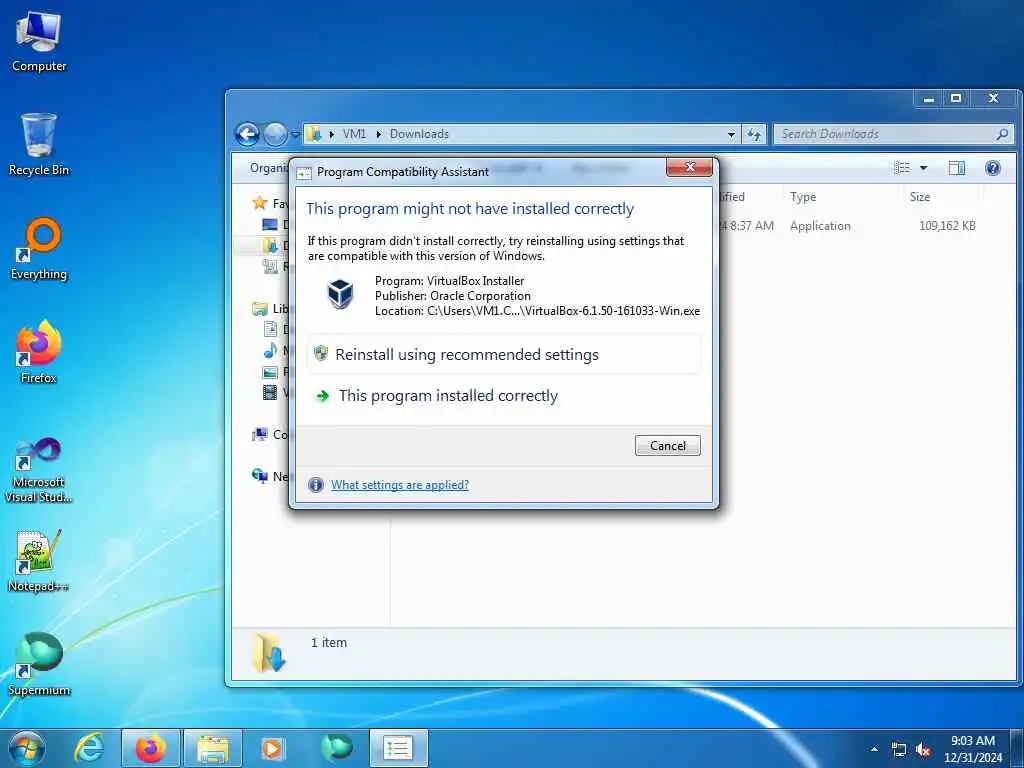The height and width of the screenshot is (768, 1024).
Task: Switch to Firefox in the taskbar
Action: tap(151, 748)
